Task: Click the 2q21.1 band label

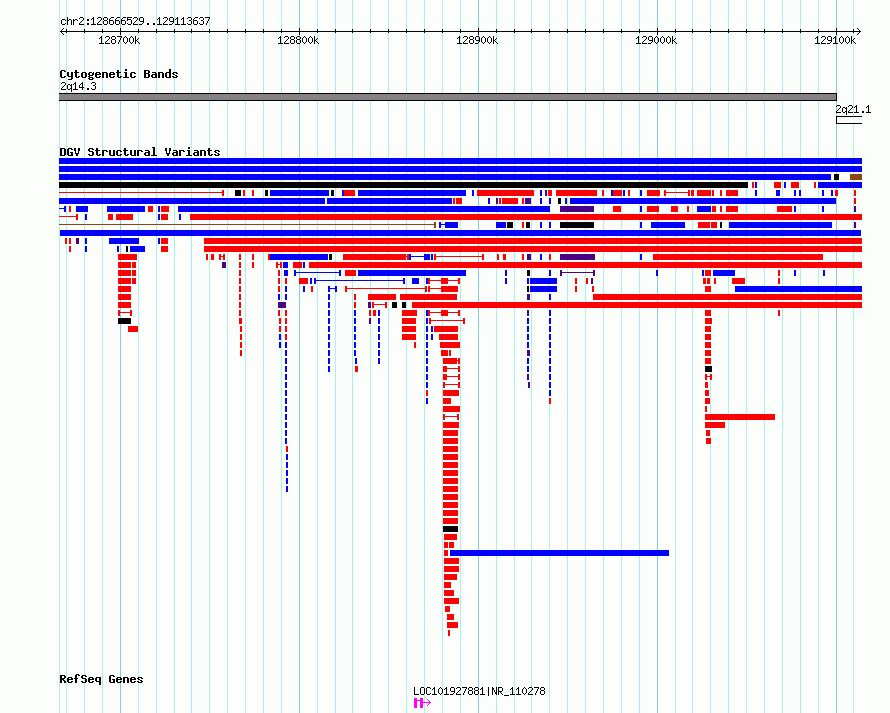Action: coord(853,109)
